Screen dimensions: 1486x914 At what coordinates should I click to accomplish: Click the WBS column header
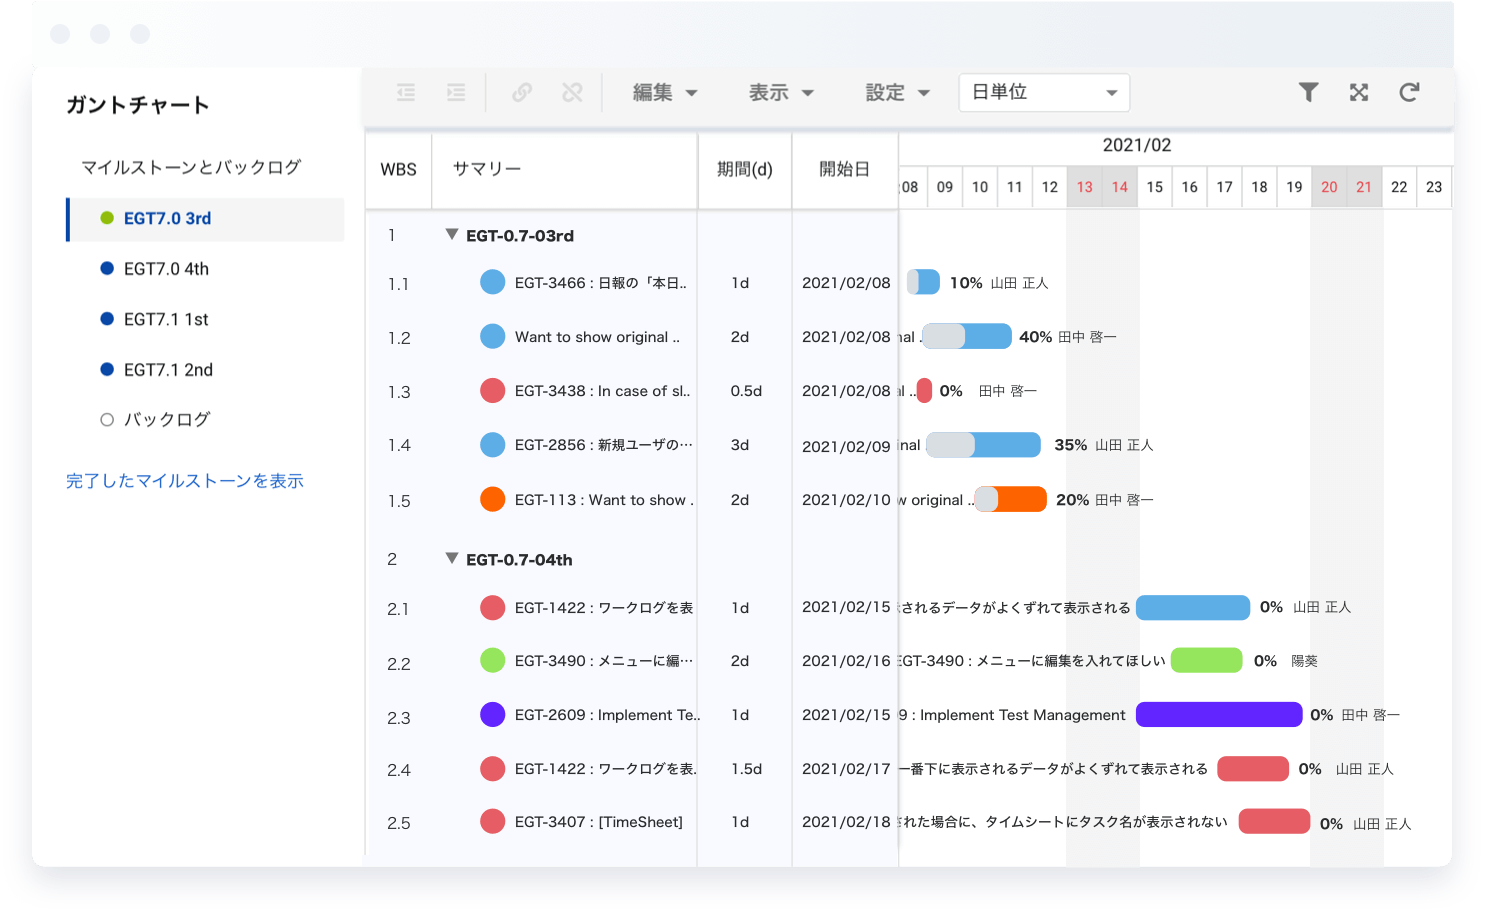pyautogui.click(x=398, y=170)
